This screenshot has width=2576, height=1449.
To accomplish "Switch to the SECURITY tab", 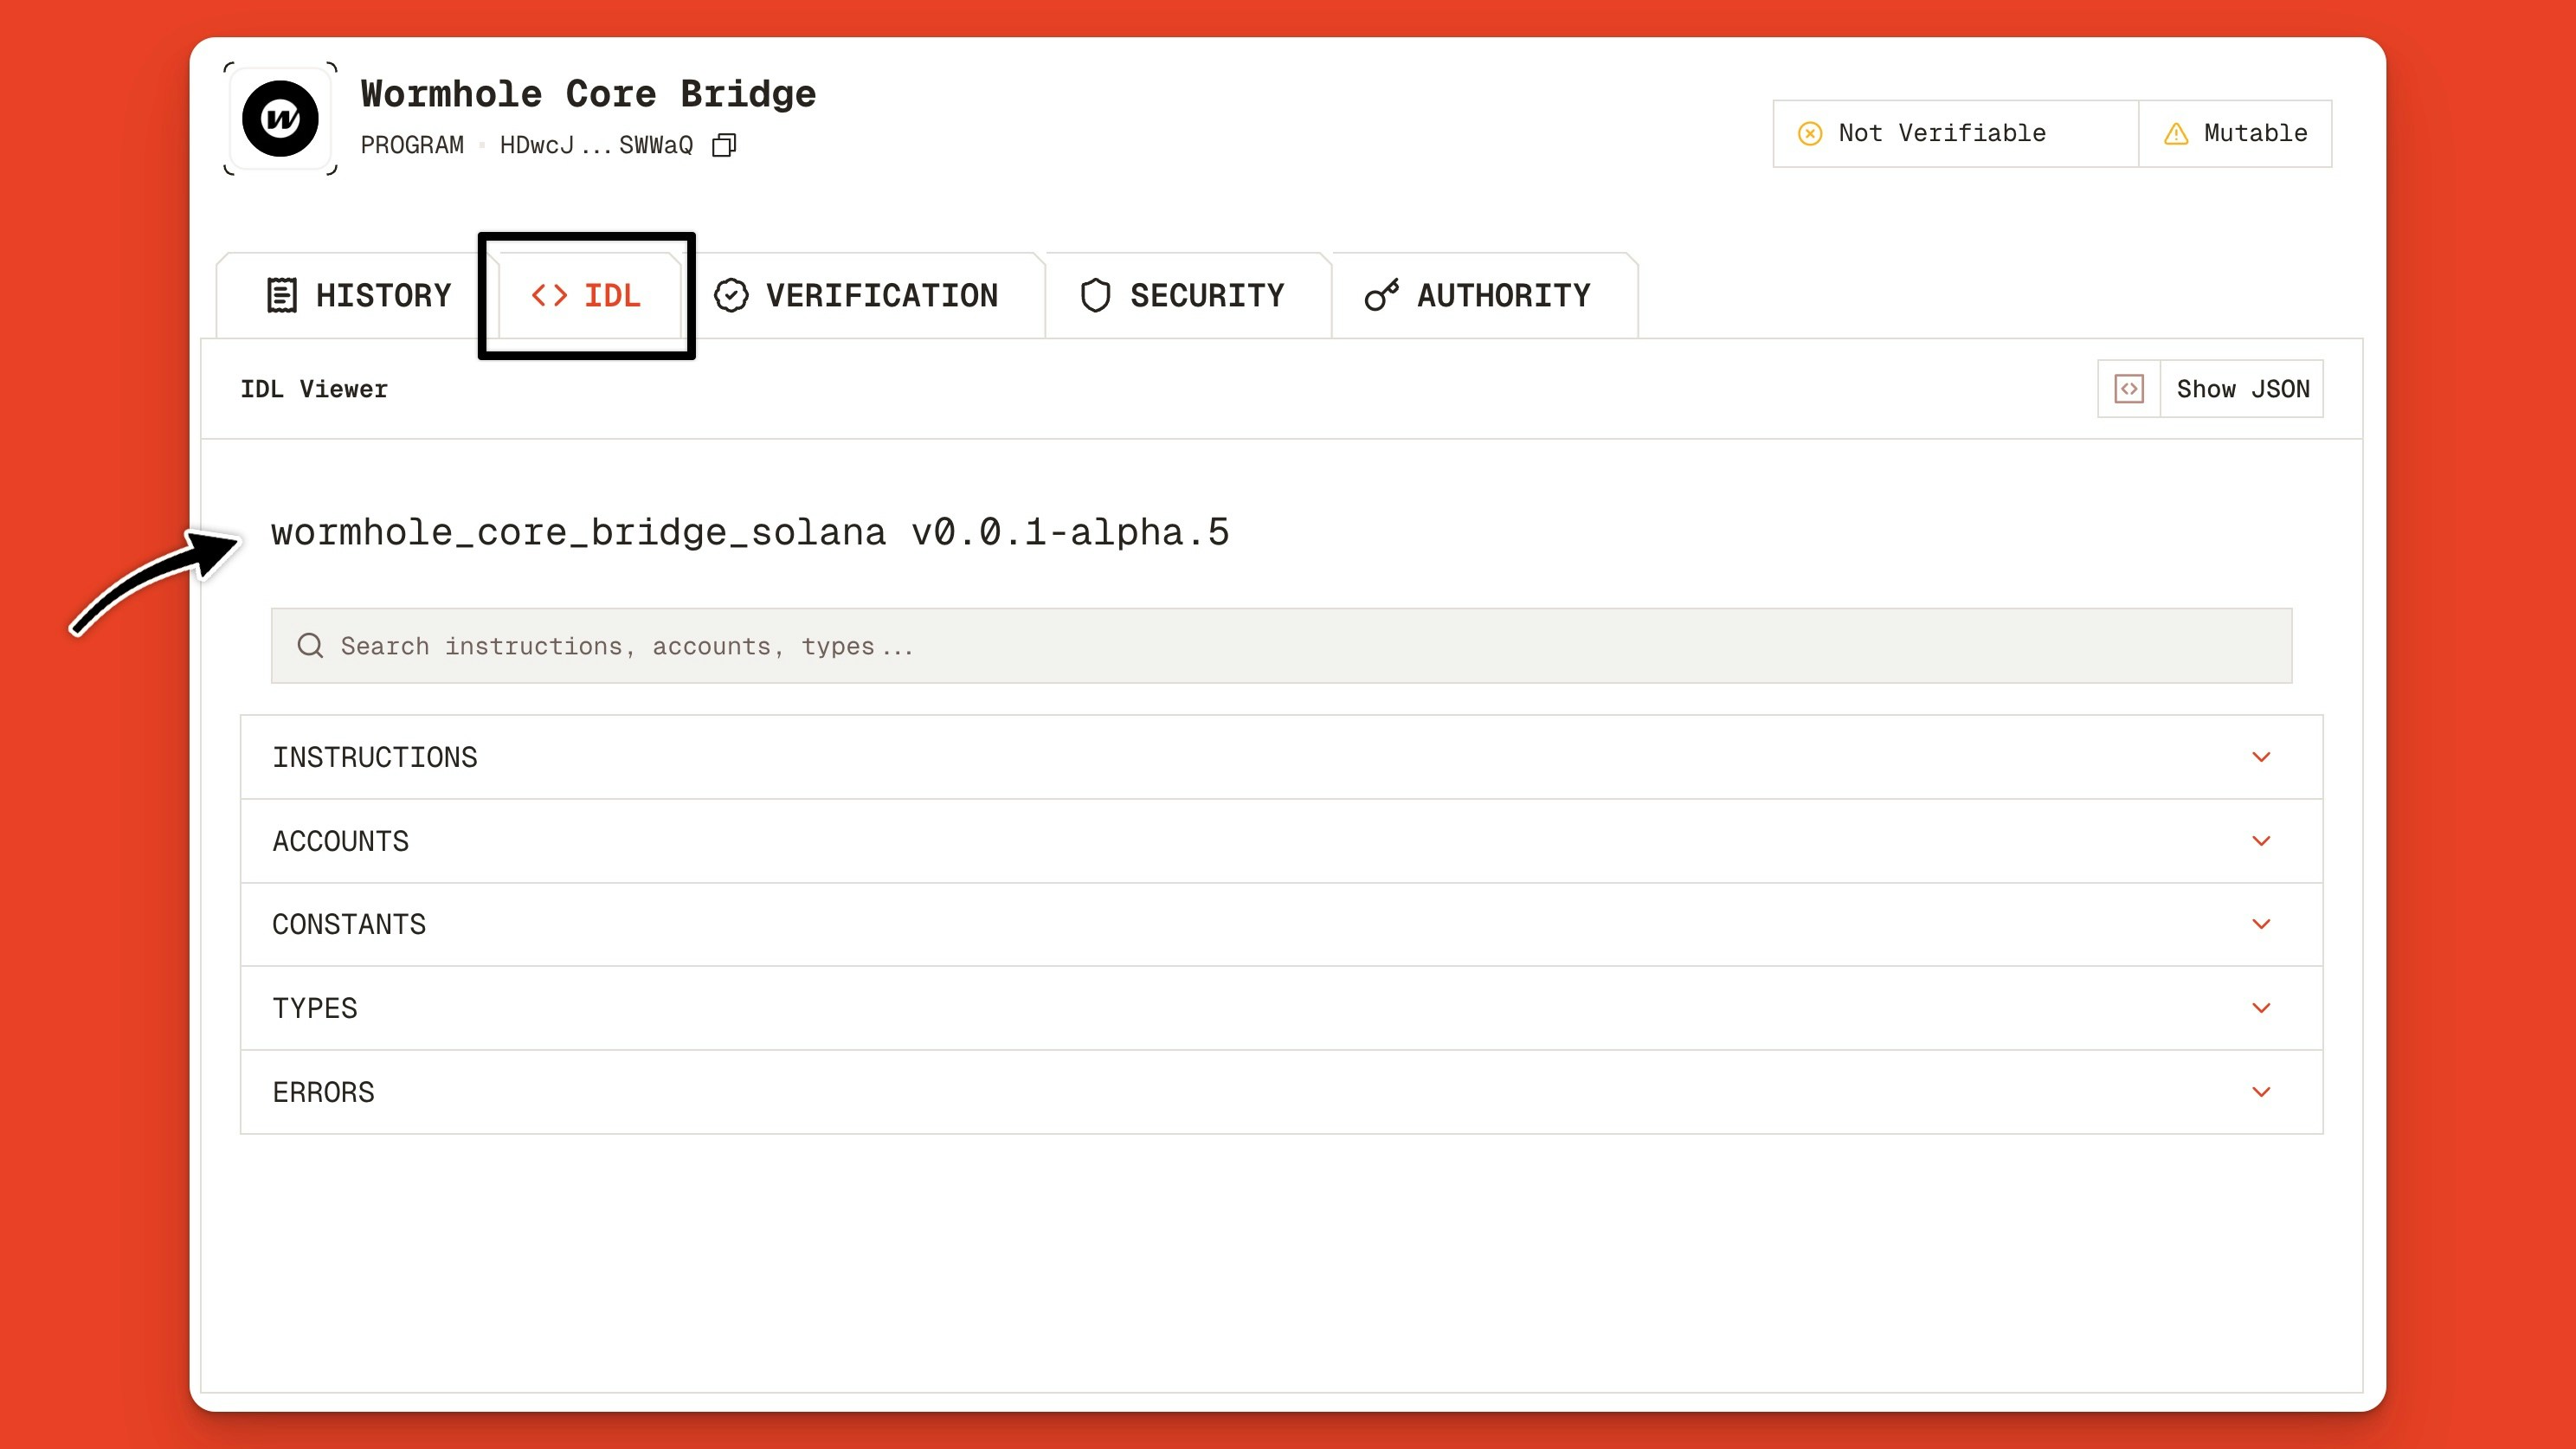I will click(x=1207, y=294).
